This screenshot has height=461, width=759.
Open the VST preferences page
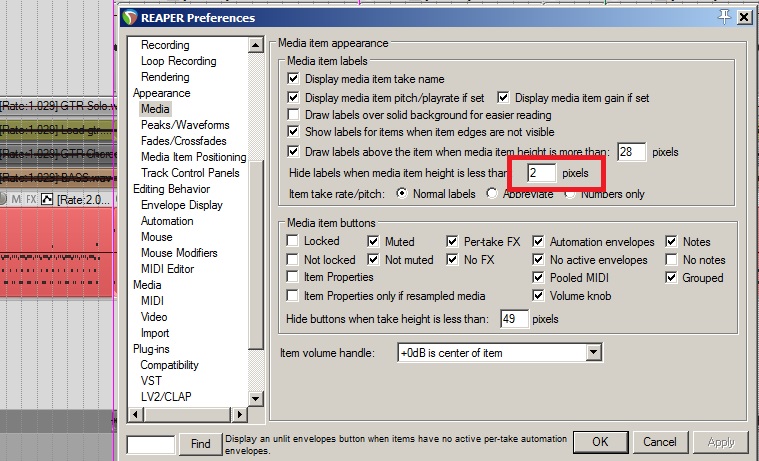[151, 381]
